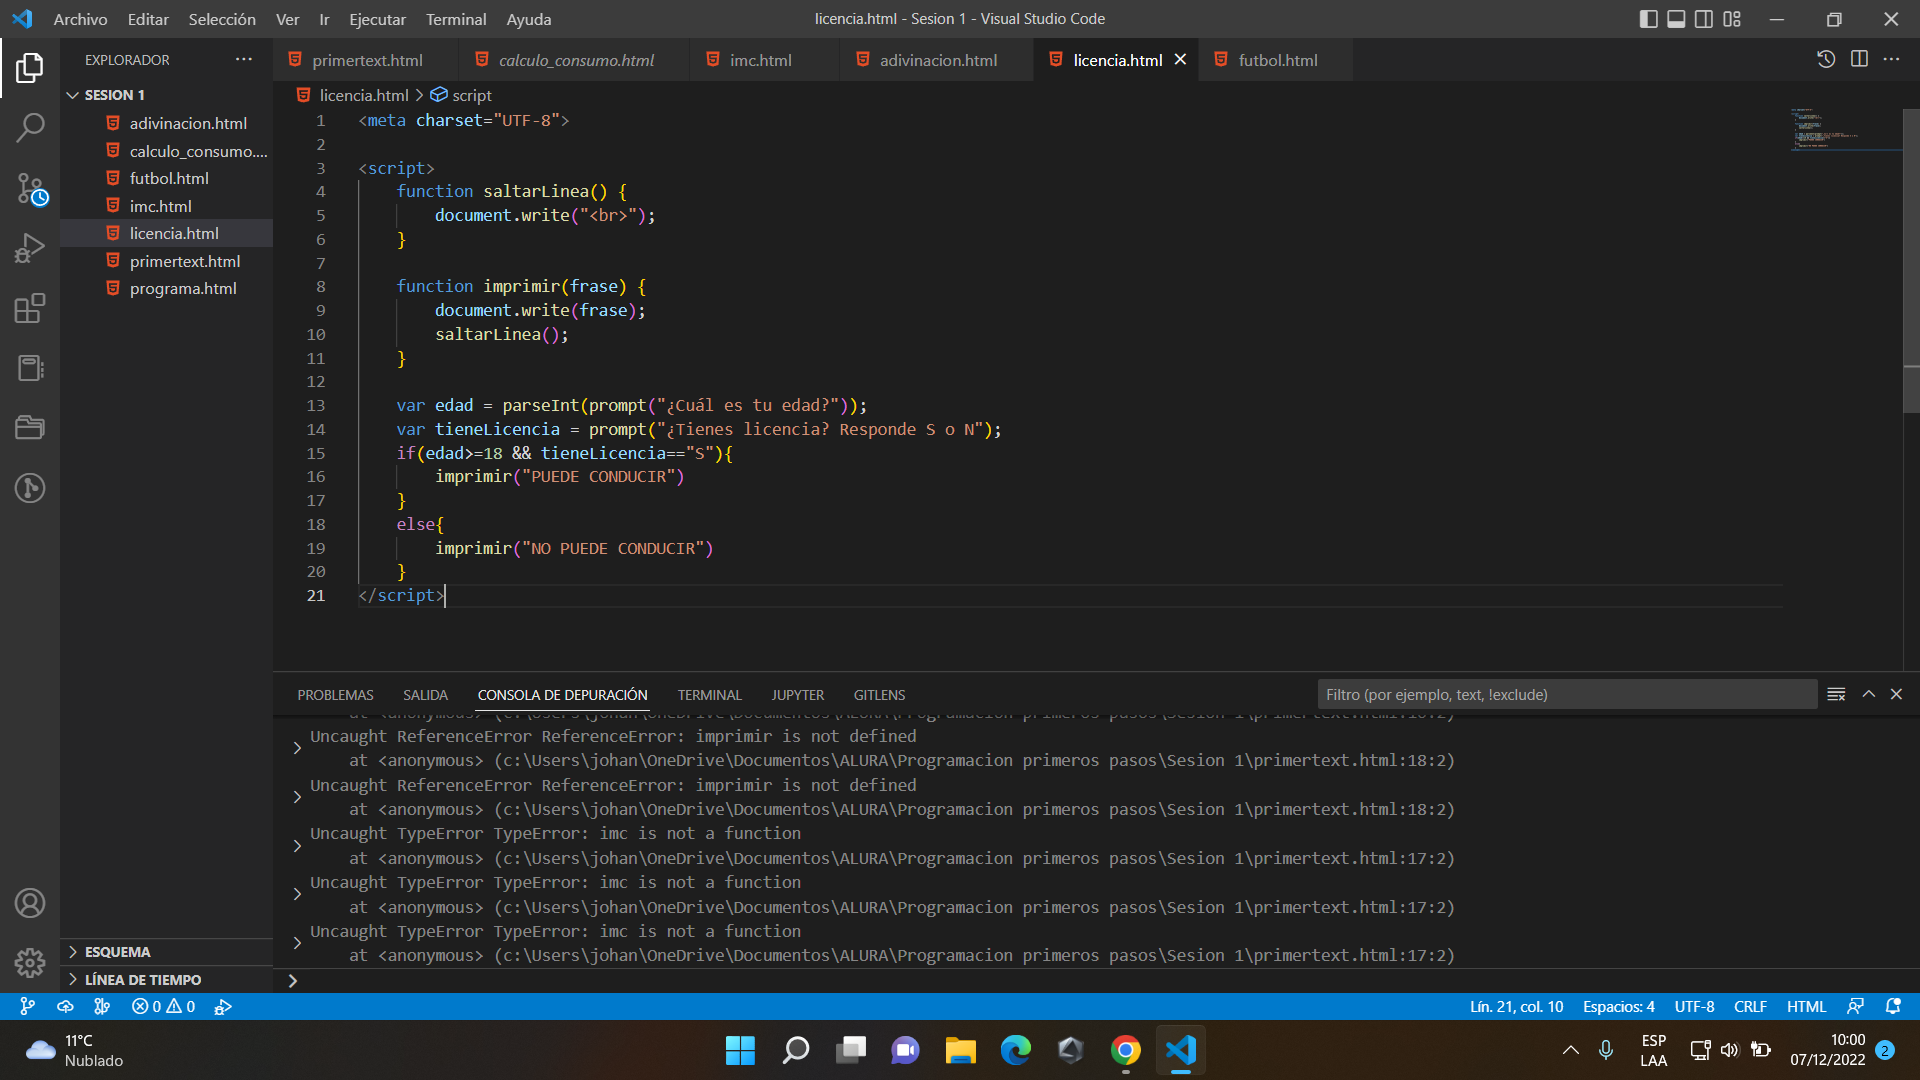Open the Archivo menu

click(80, 19)
